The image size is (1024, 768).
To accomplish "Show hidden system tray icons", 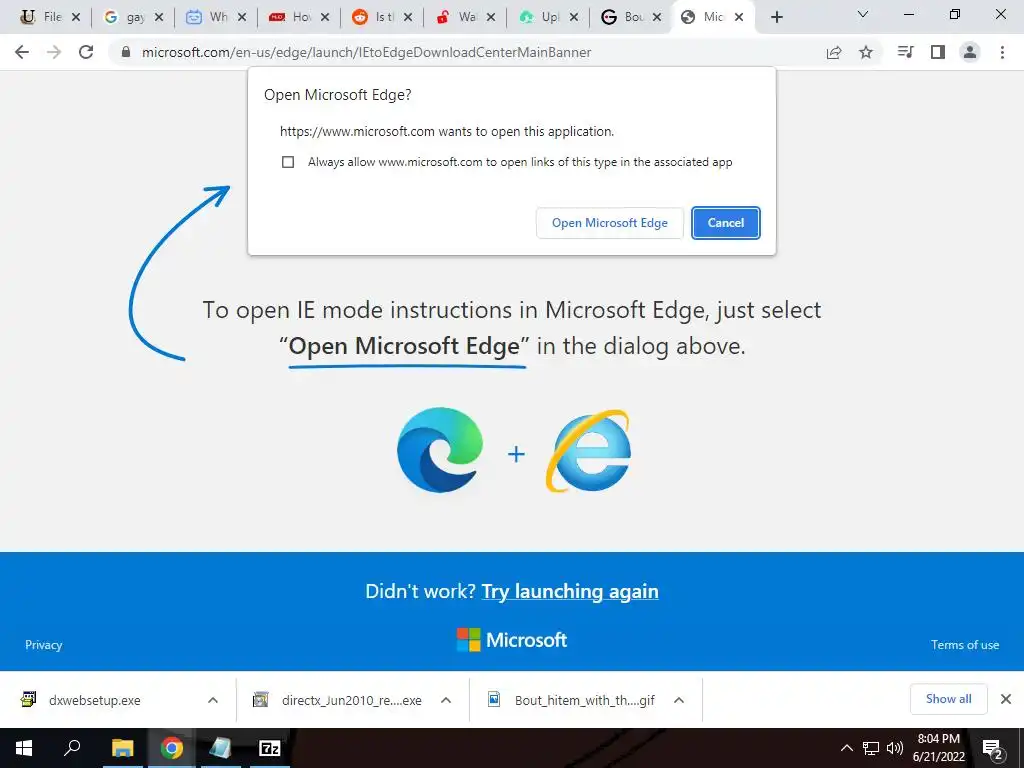I will pos(846,748).
